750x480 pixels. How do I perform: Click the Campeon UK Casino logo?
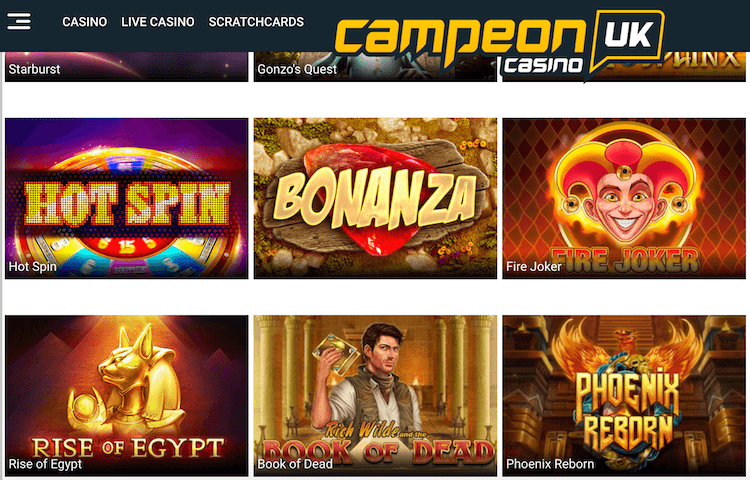click(x=499, y=45)
